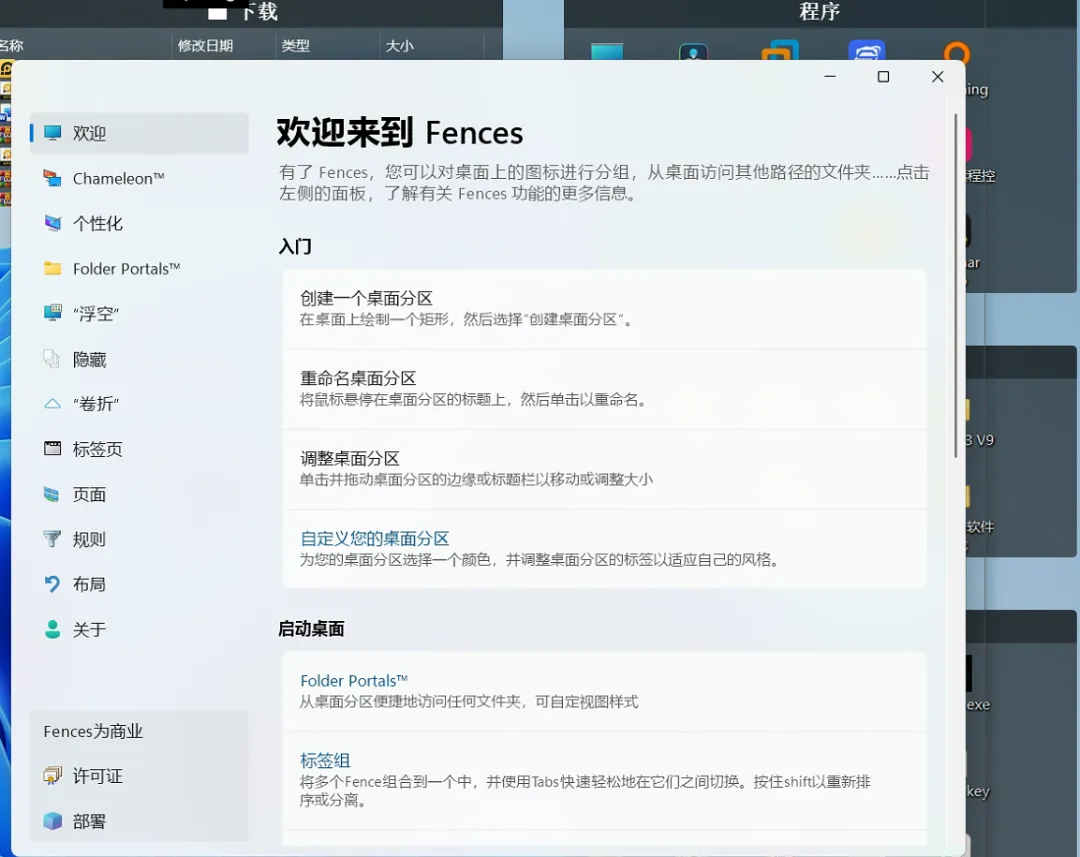Sort by 修改日期 column in 下载 fence
The height and width of the screenshot is (857, 1080).
205,45
